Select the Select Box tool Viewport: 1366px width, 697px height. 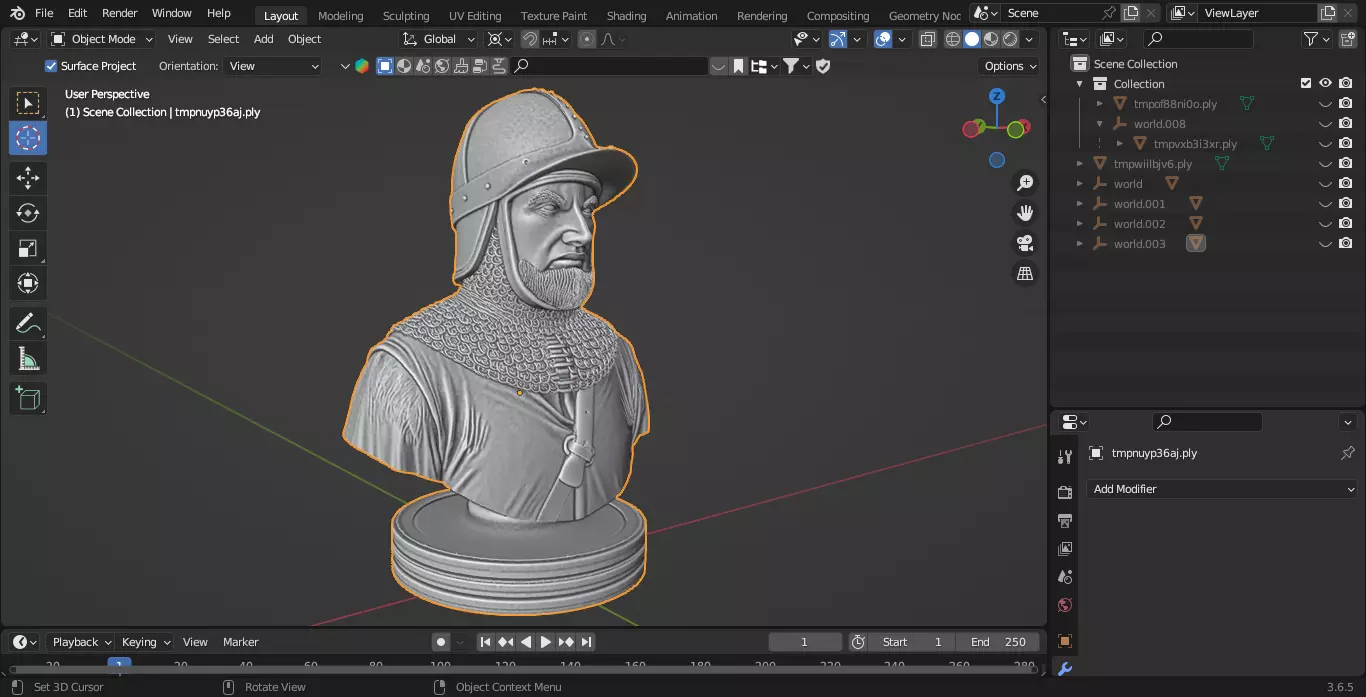(28, 103)
